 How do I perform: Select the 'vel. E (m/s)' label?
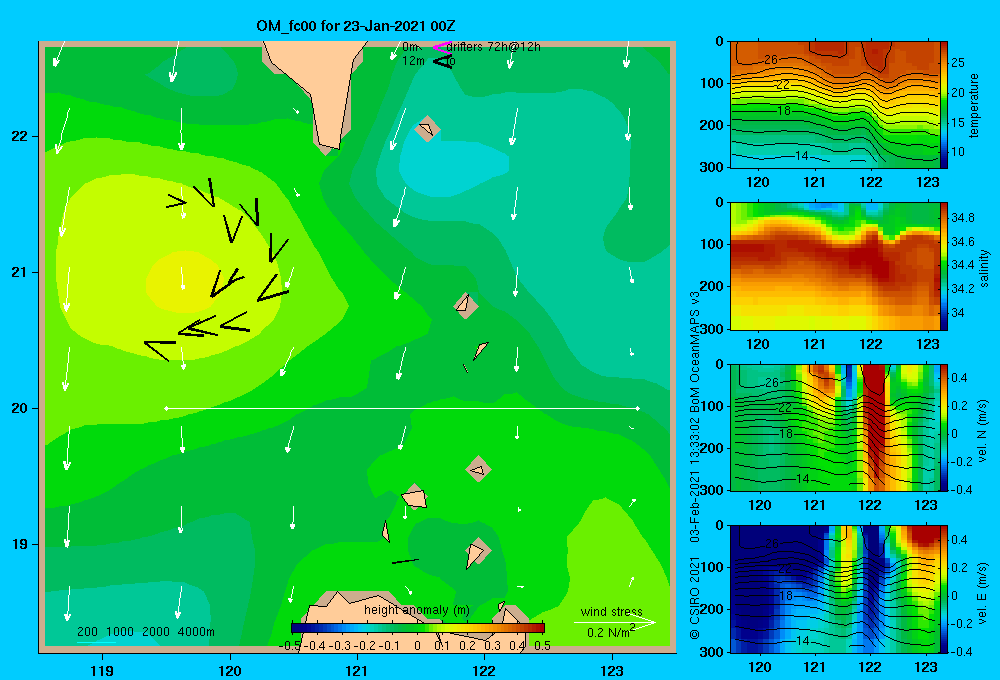pyautogui.click(x=983, y=592)
